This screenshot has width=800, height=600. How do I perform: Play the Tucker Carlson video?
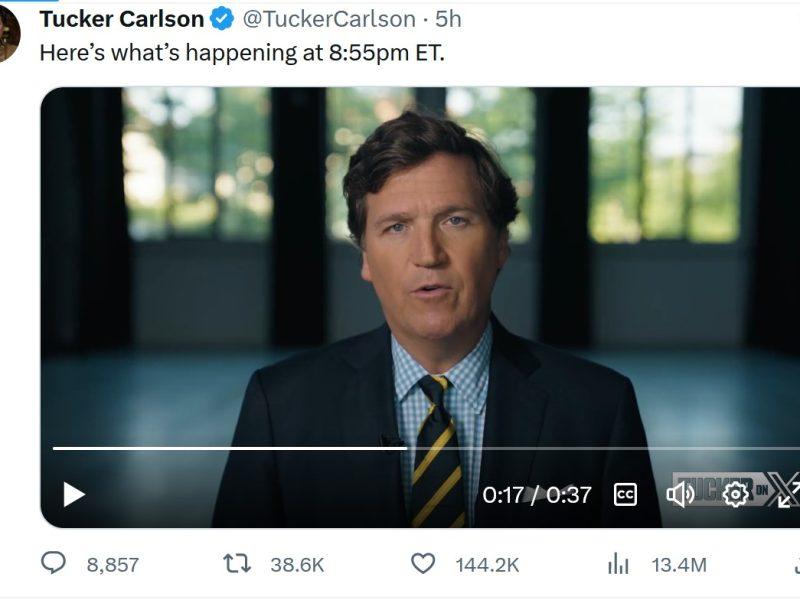tap(74, 494)
